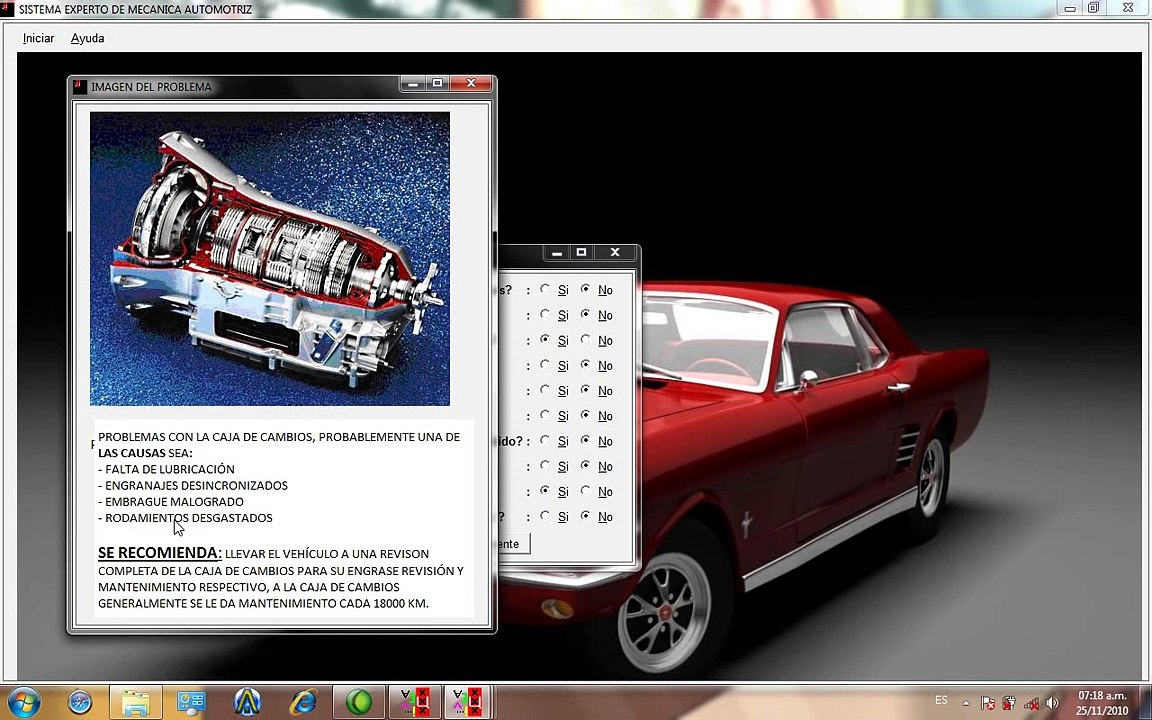Open Windows Explorer folder icon in taskbar

pyautogui.click(x=136, y=702)
